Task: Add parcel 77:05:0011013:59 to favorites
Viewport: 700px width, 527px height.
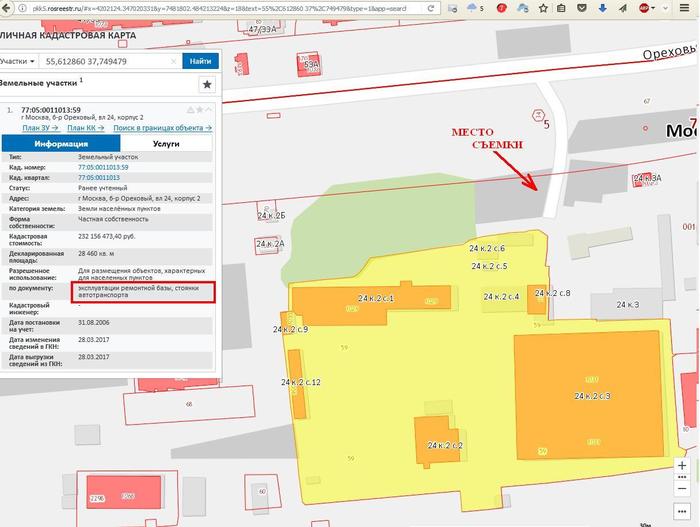Action: coord(200,109)
